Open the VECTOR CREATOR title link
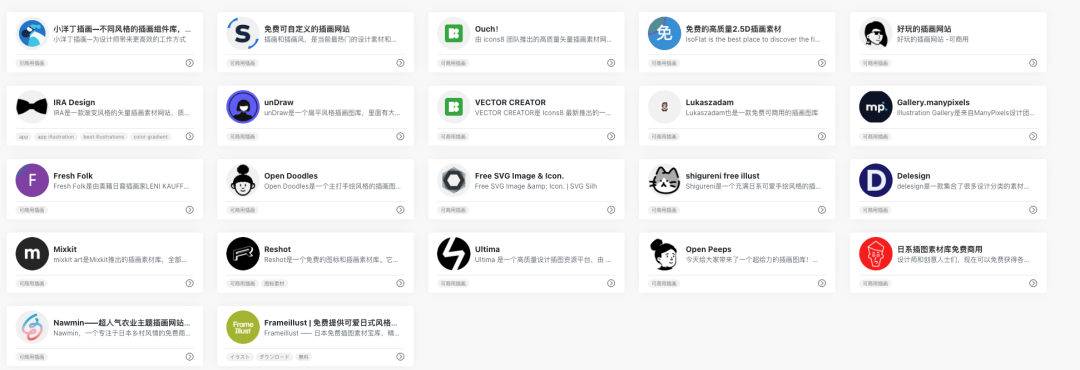The image size is (1080, 370). tap(510, 102)
